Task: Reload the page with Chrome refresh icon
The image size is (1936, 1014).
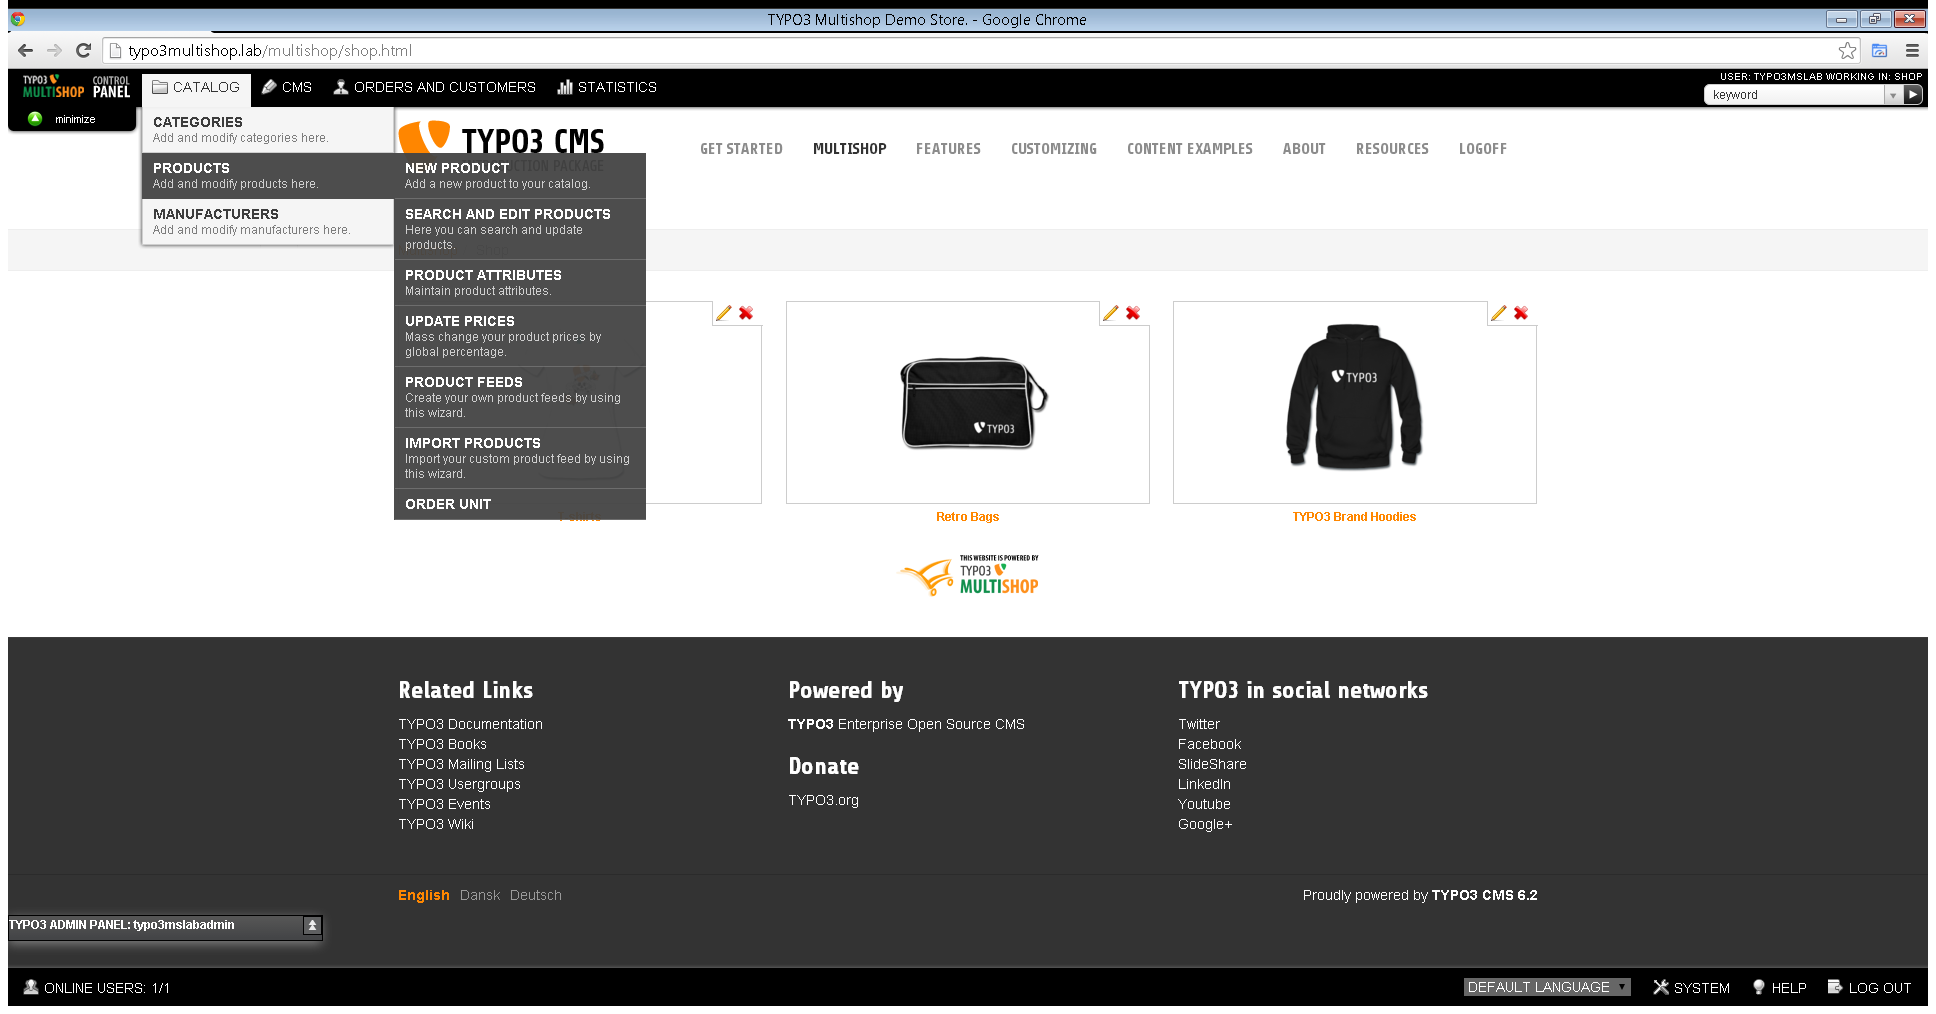Action: pyautogui.click(x=83, y=50)
